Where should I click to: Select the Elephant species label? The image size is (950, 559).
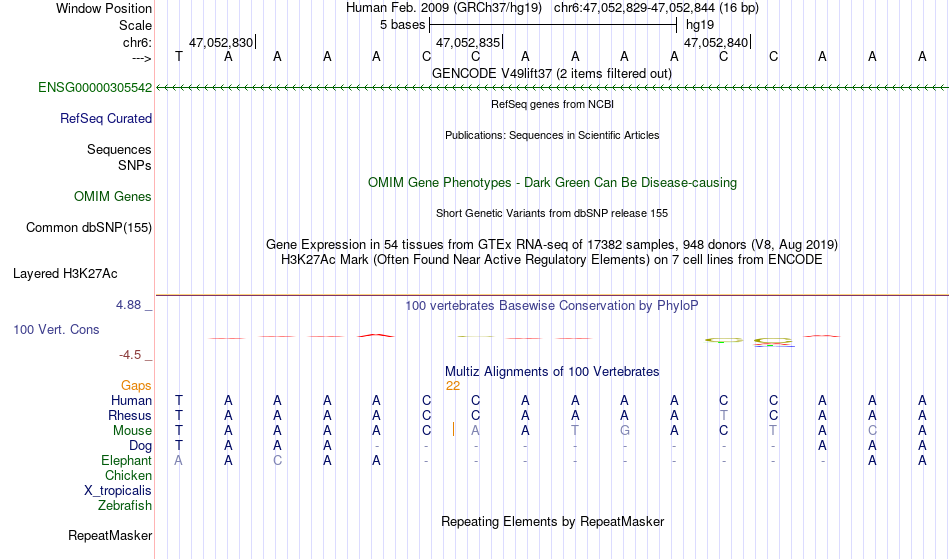127,461
